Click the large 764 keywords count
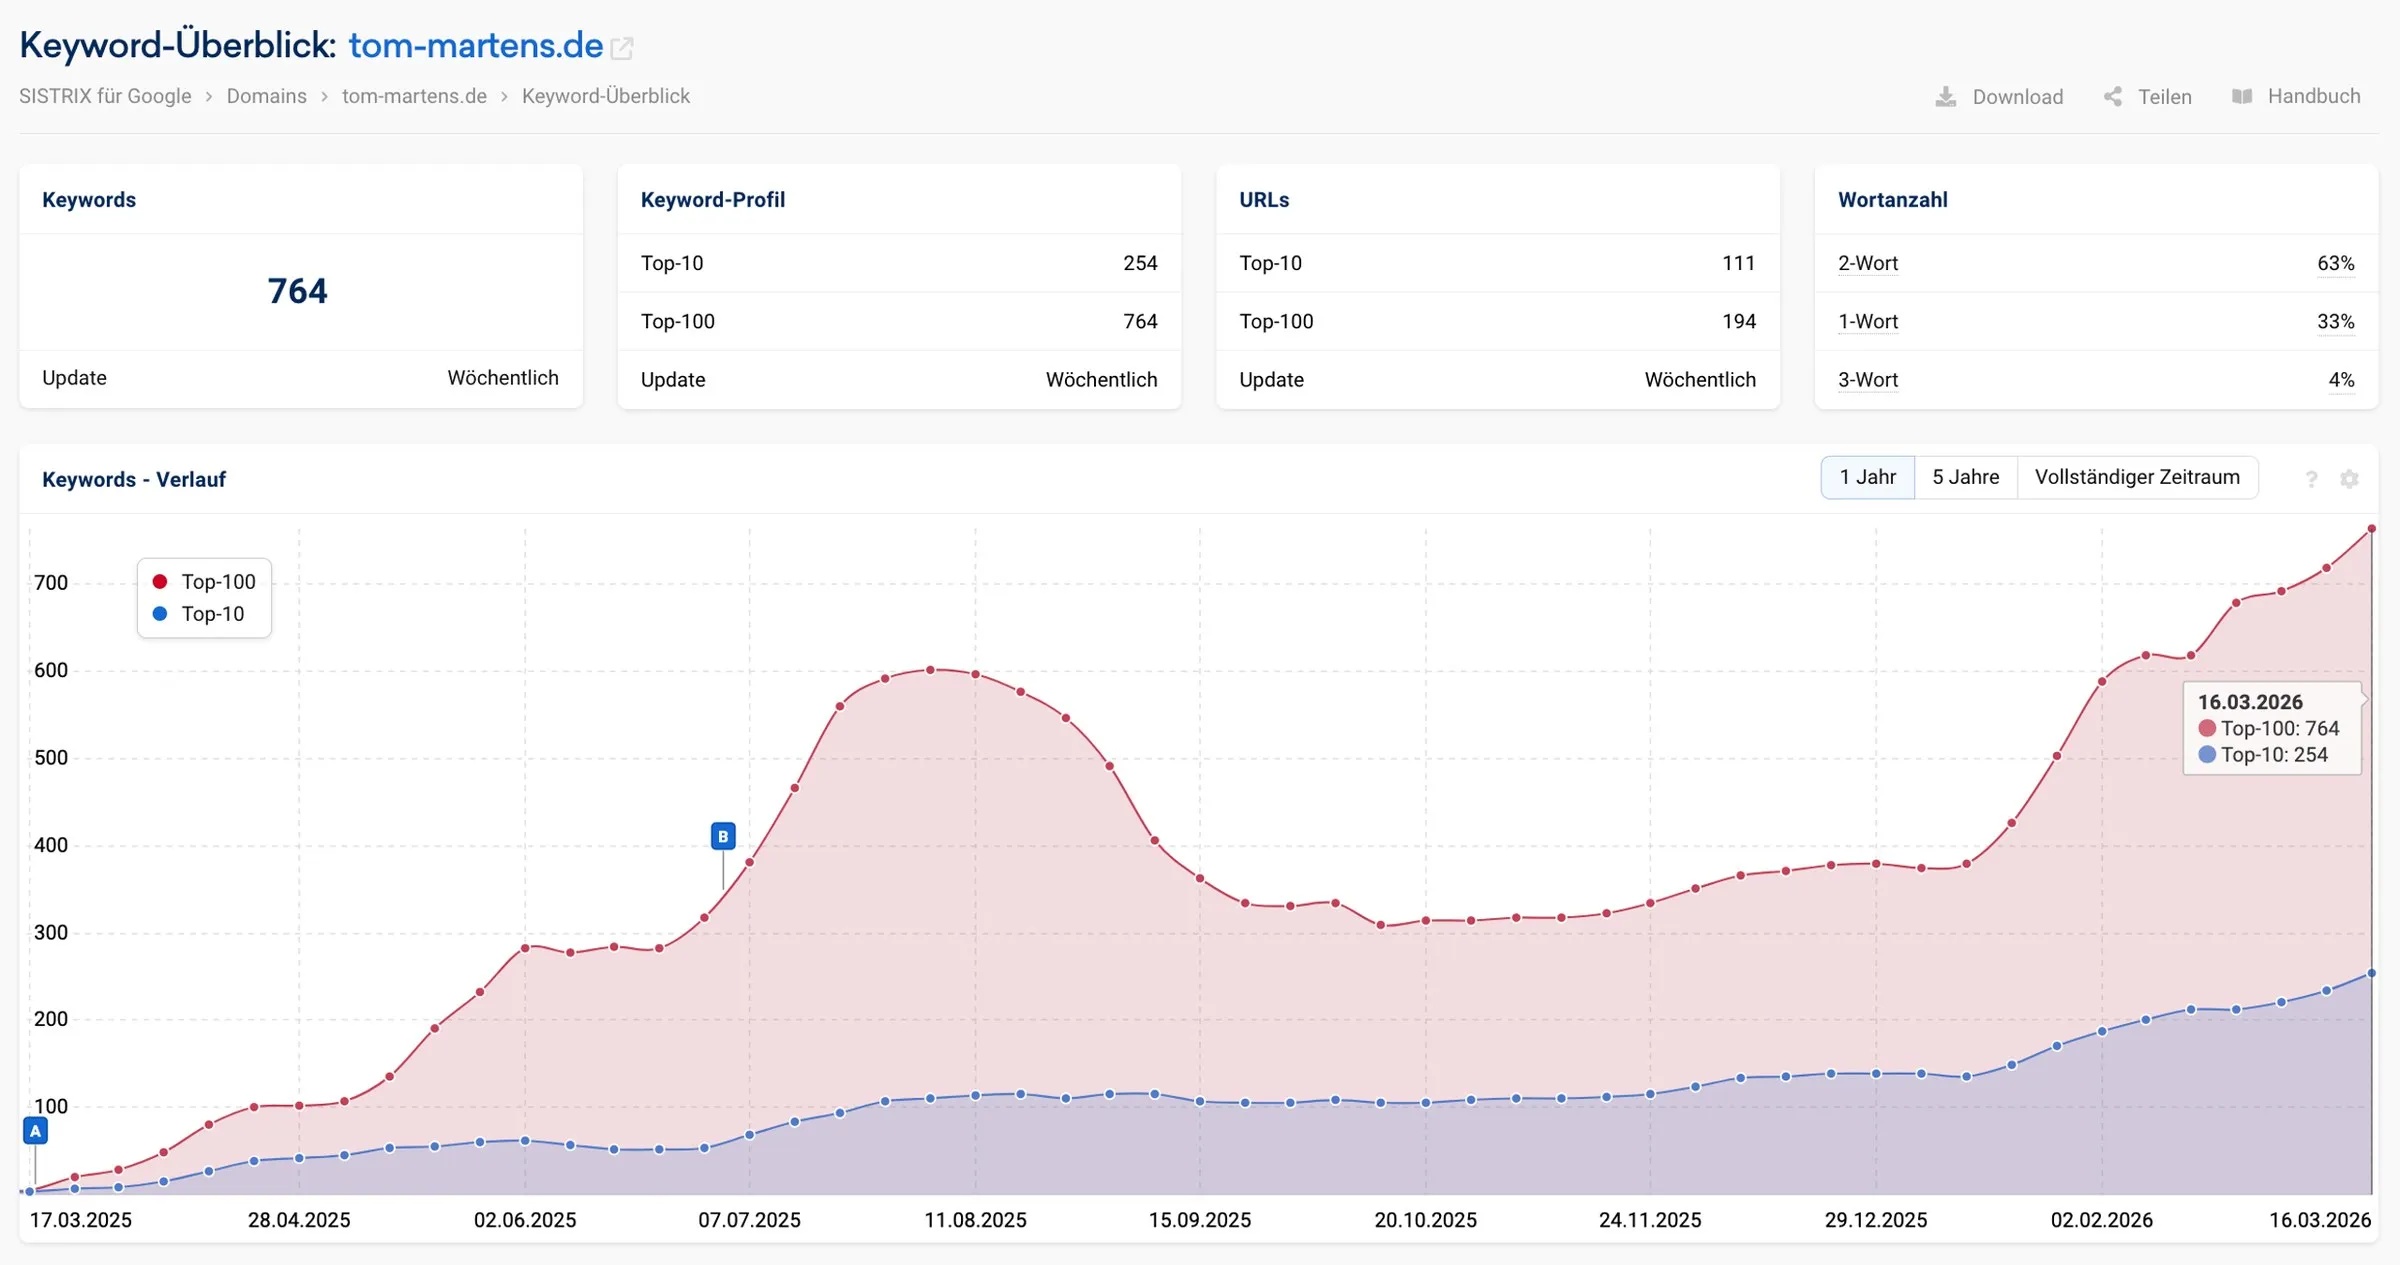2400x1265 pixels. (x=298, y=291)
